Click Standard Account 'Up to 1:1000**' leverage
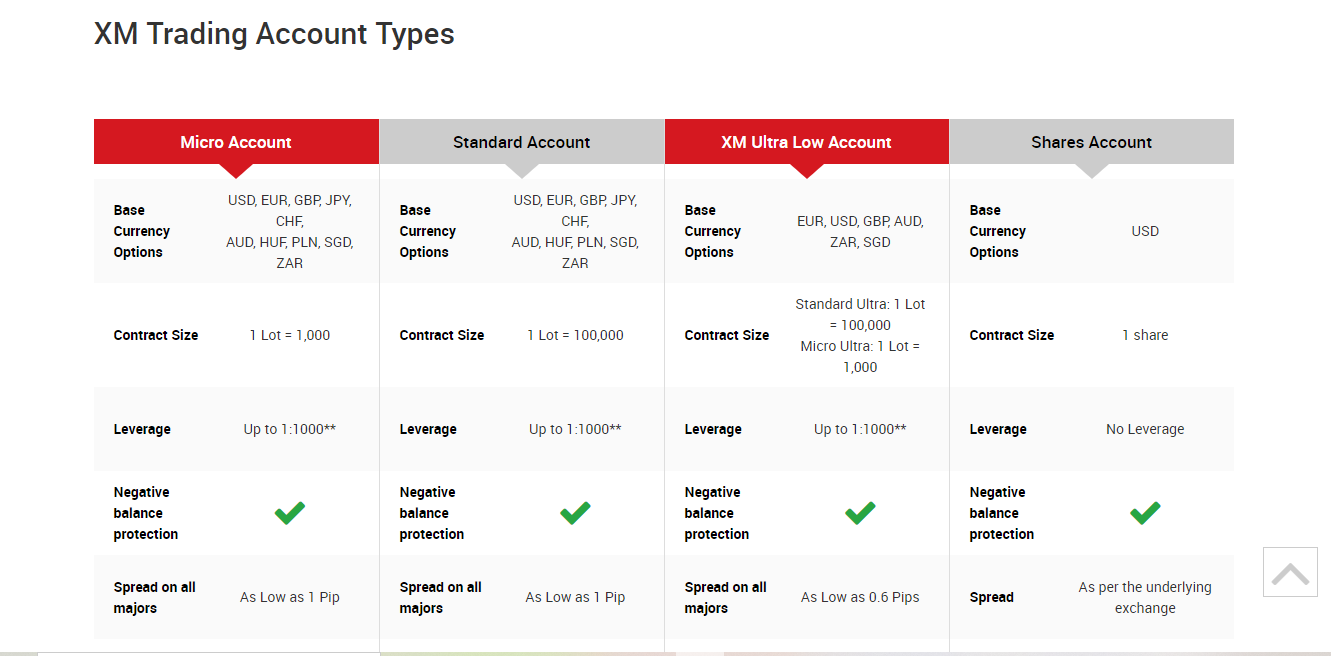The height and width of the screenshot is (656, 1331). 575,429
